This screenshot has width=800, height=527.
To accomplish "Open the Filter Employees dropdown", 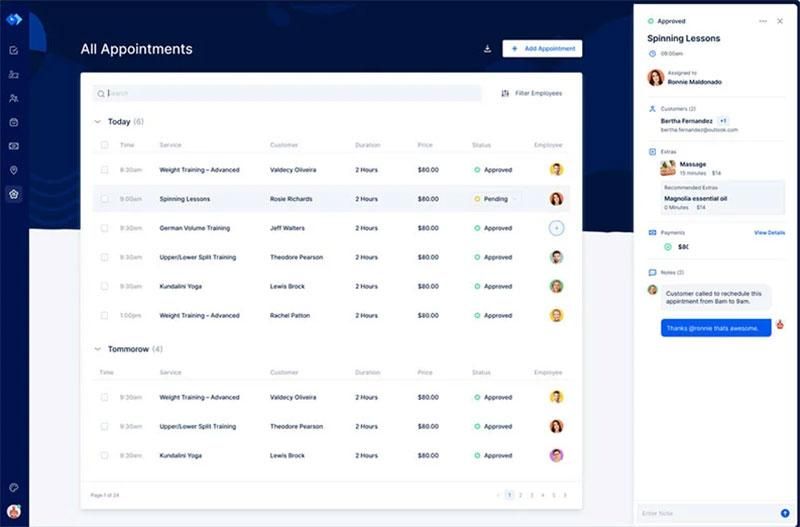I will point(532,93).
